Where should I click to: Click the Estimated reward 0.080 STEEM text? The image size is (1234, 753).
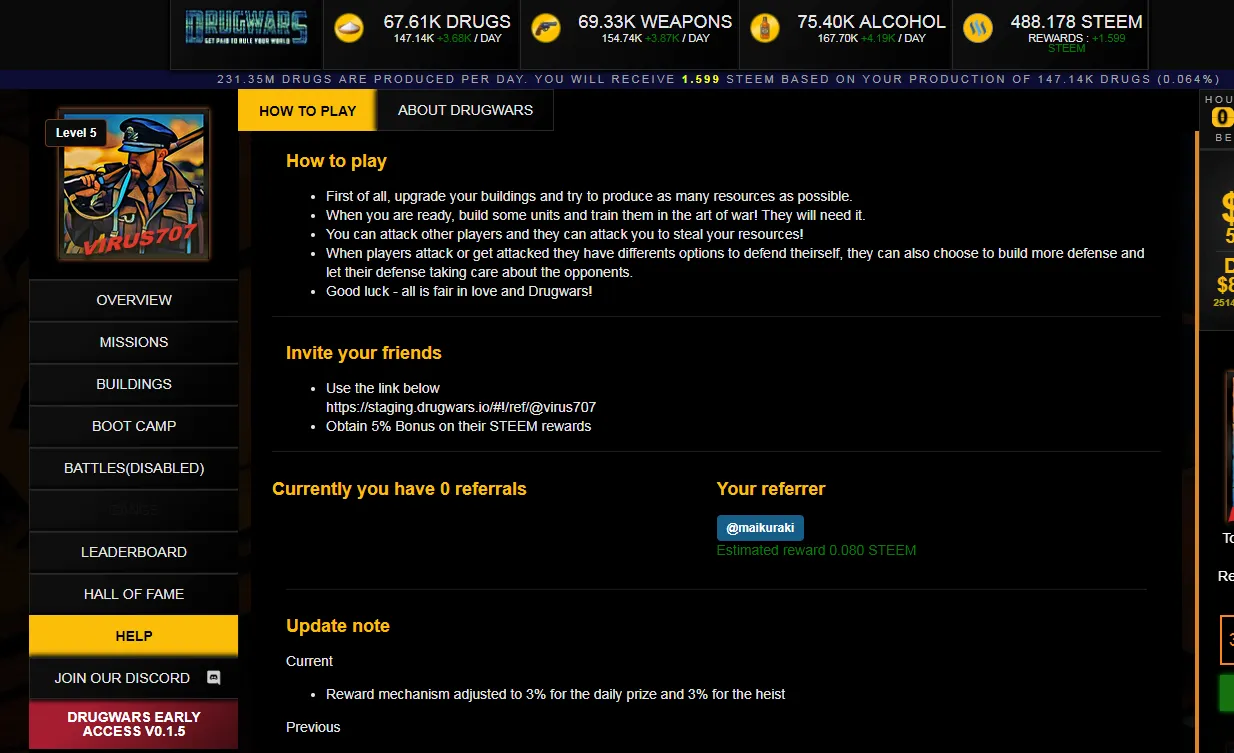pyautogui.click(x=816, y=550)
